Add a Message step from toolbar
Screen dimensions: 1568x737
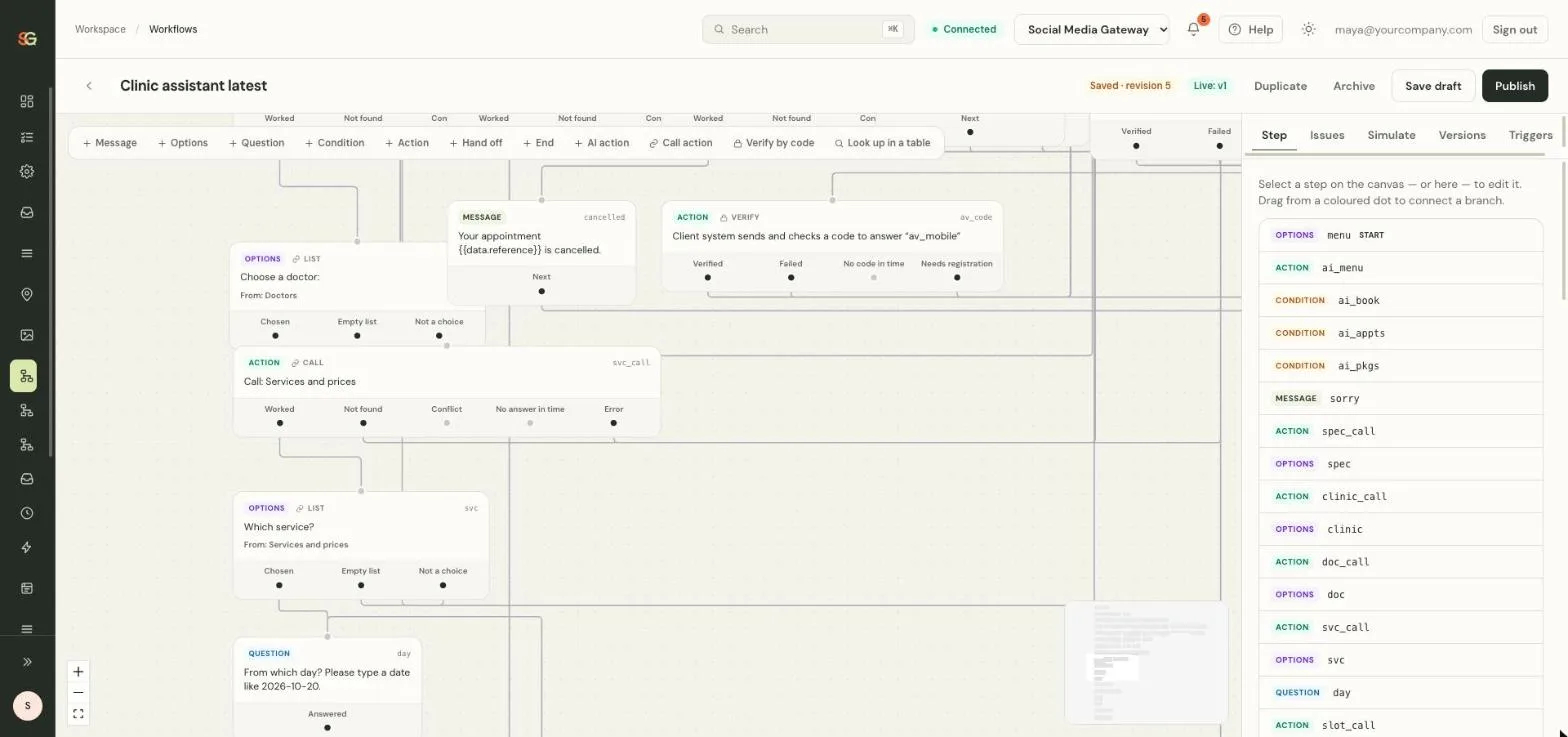tap(110, 143)
